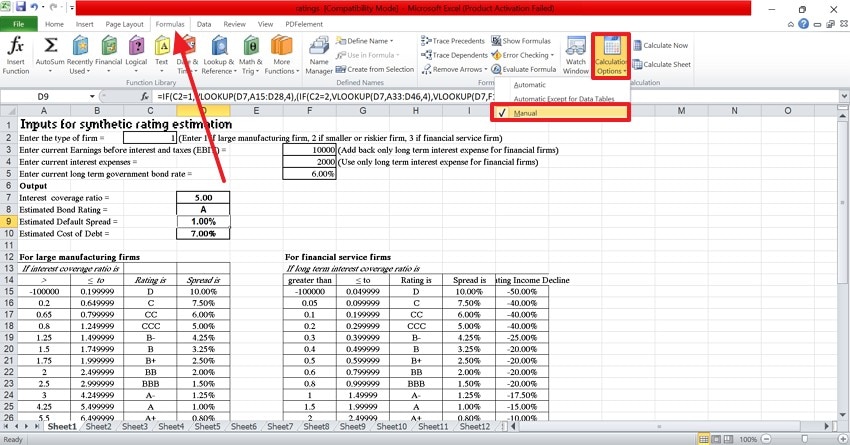Click the AutoSum sigma icon

[x=50, y=46]
